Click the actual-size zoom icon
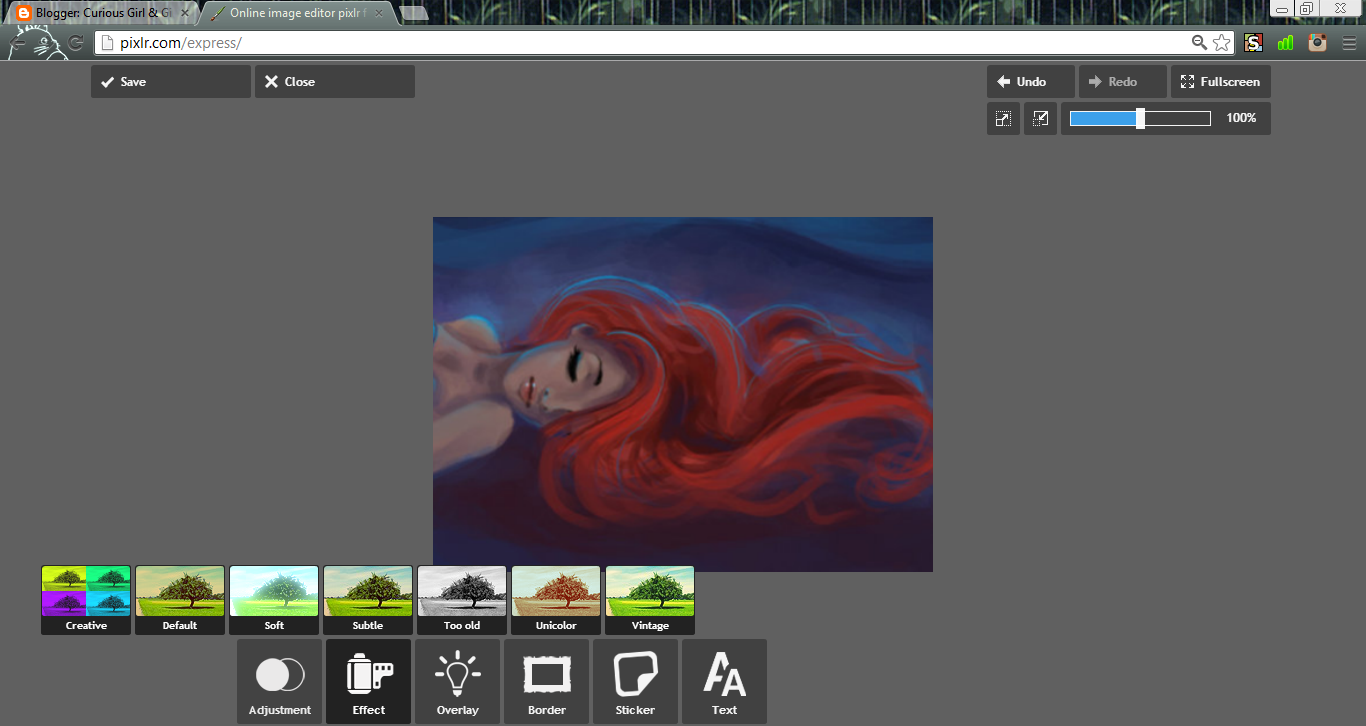This screenshot has width=1366, height=726. coord(1040,118)
